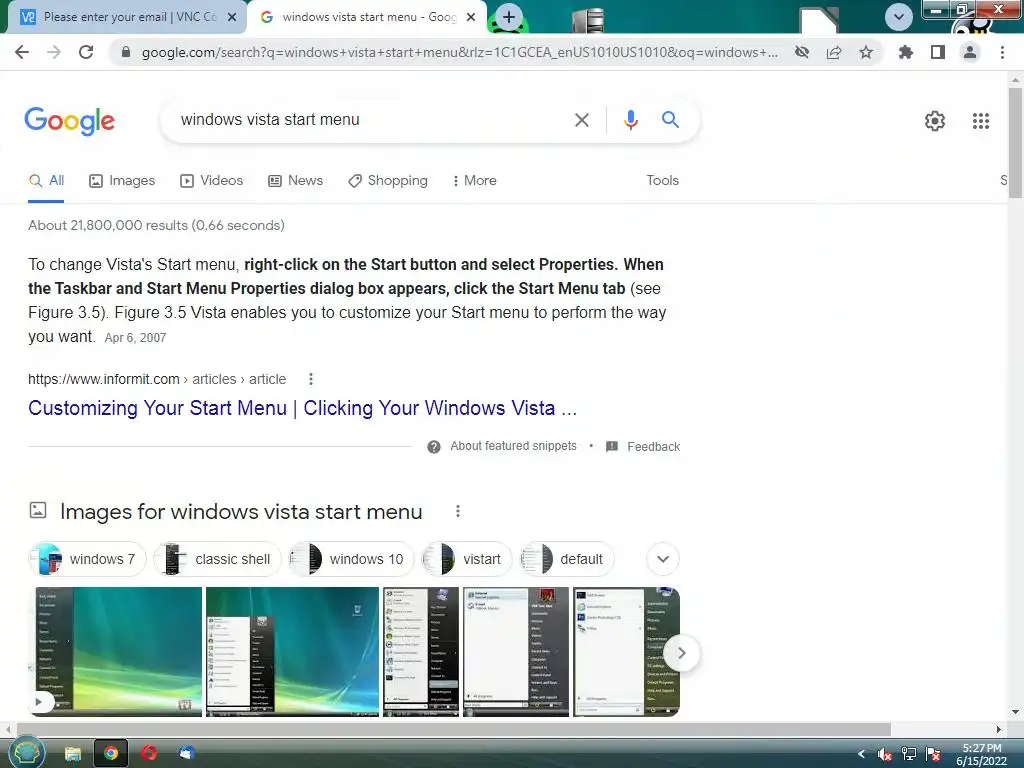This screenshot has width=1024, height=768.
Task: Reload the Google search page
Action: pos(86,52)
